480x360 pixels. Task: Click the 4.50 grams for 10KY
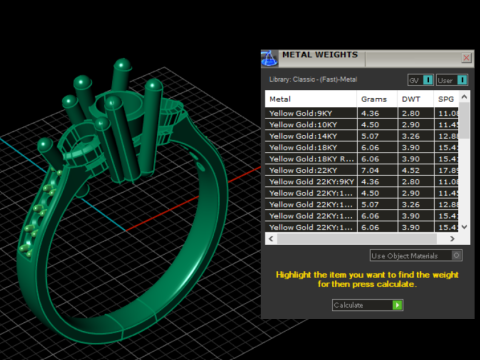370,125
